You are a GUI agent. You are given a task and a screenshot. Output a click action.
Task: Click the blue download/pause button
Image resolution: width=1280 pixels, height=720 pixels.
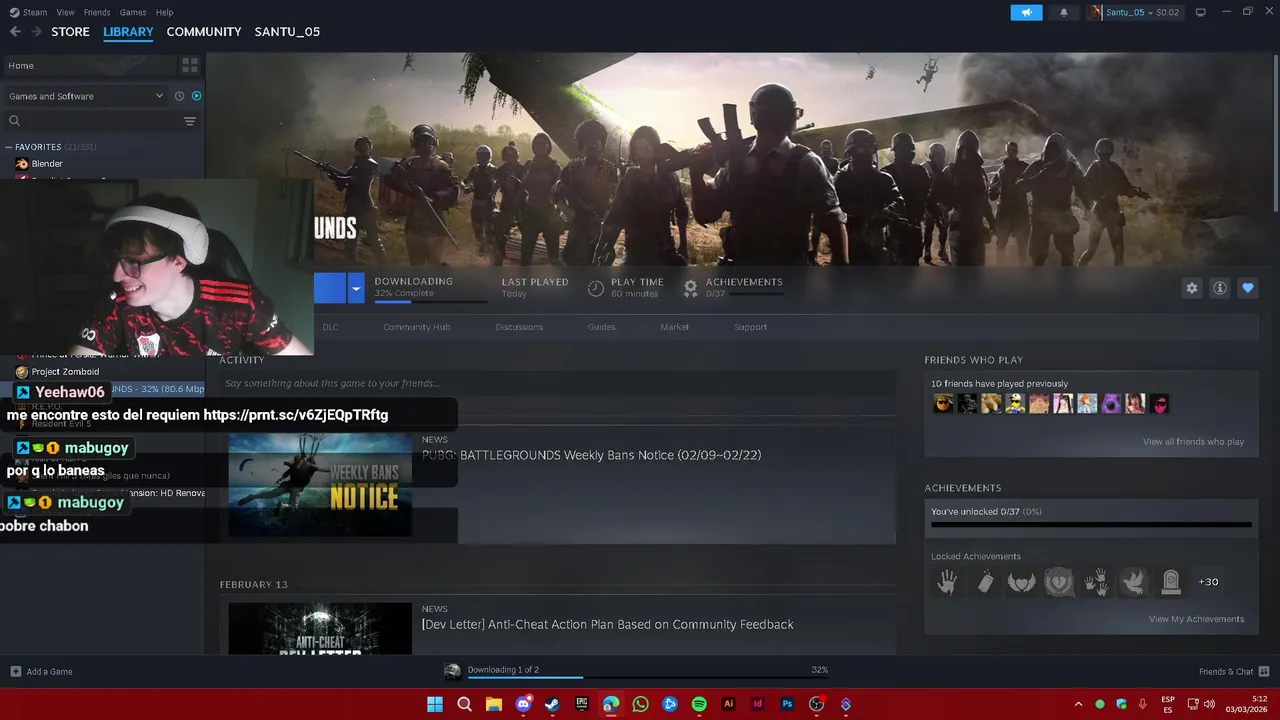(x=330, y=288)
